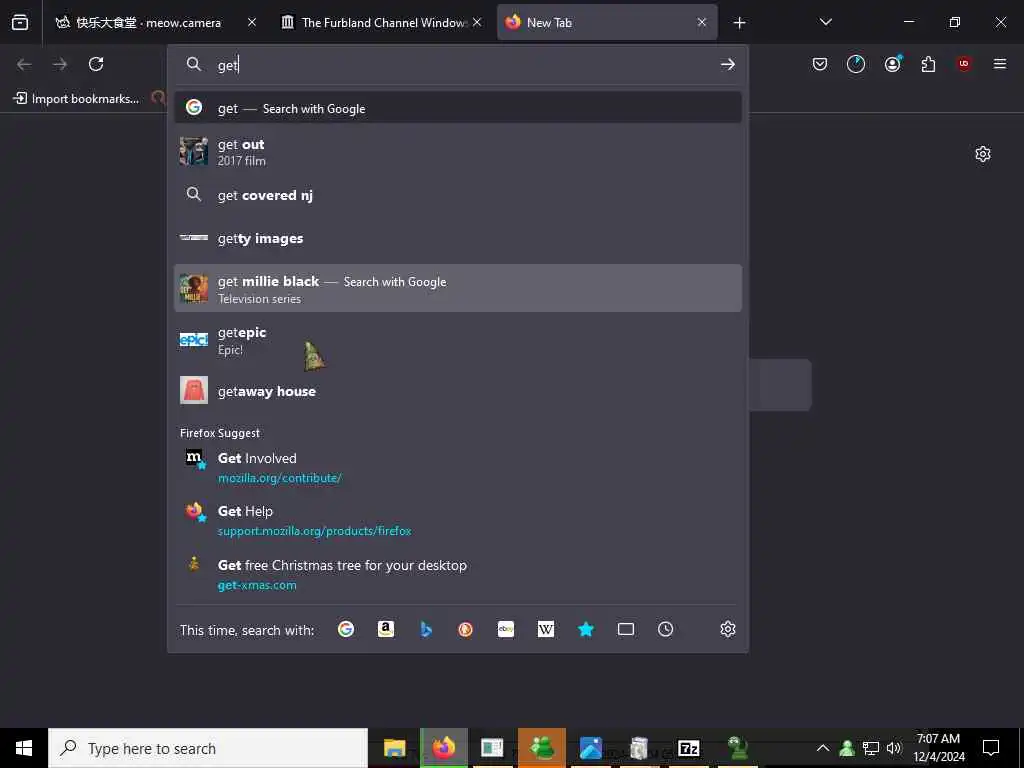Select 'get out' 2017 film suggestion
This screenshot has height=768, width=1024.
pyautogui.click(x=458, y=152)
